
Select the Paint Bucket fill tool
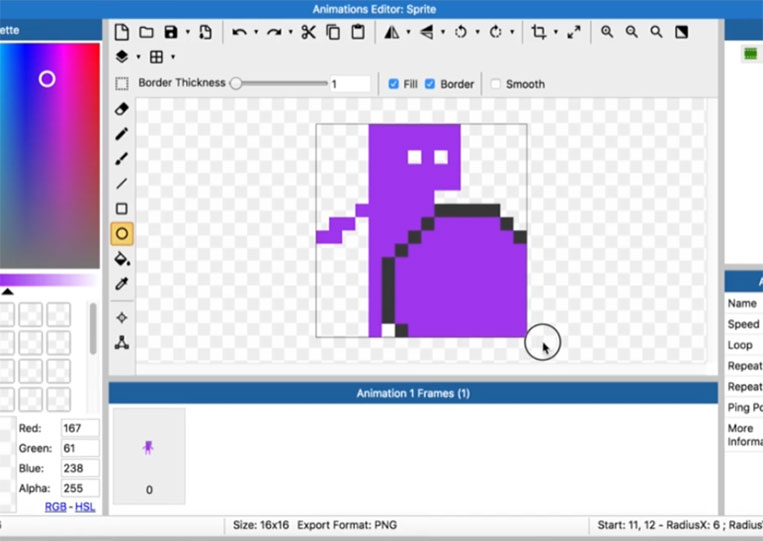click(122, 259)
